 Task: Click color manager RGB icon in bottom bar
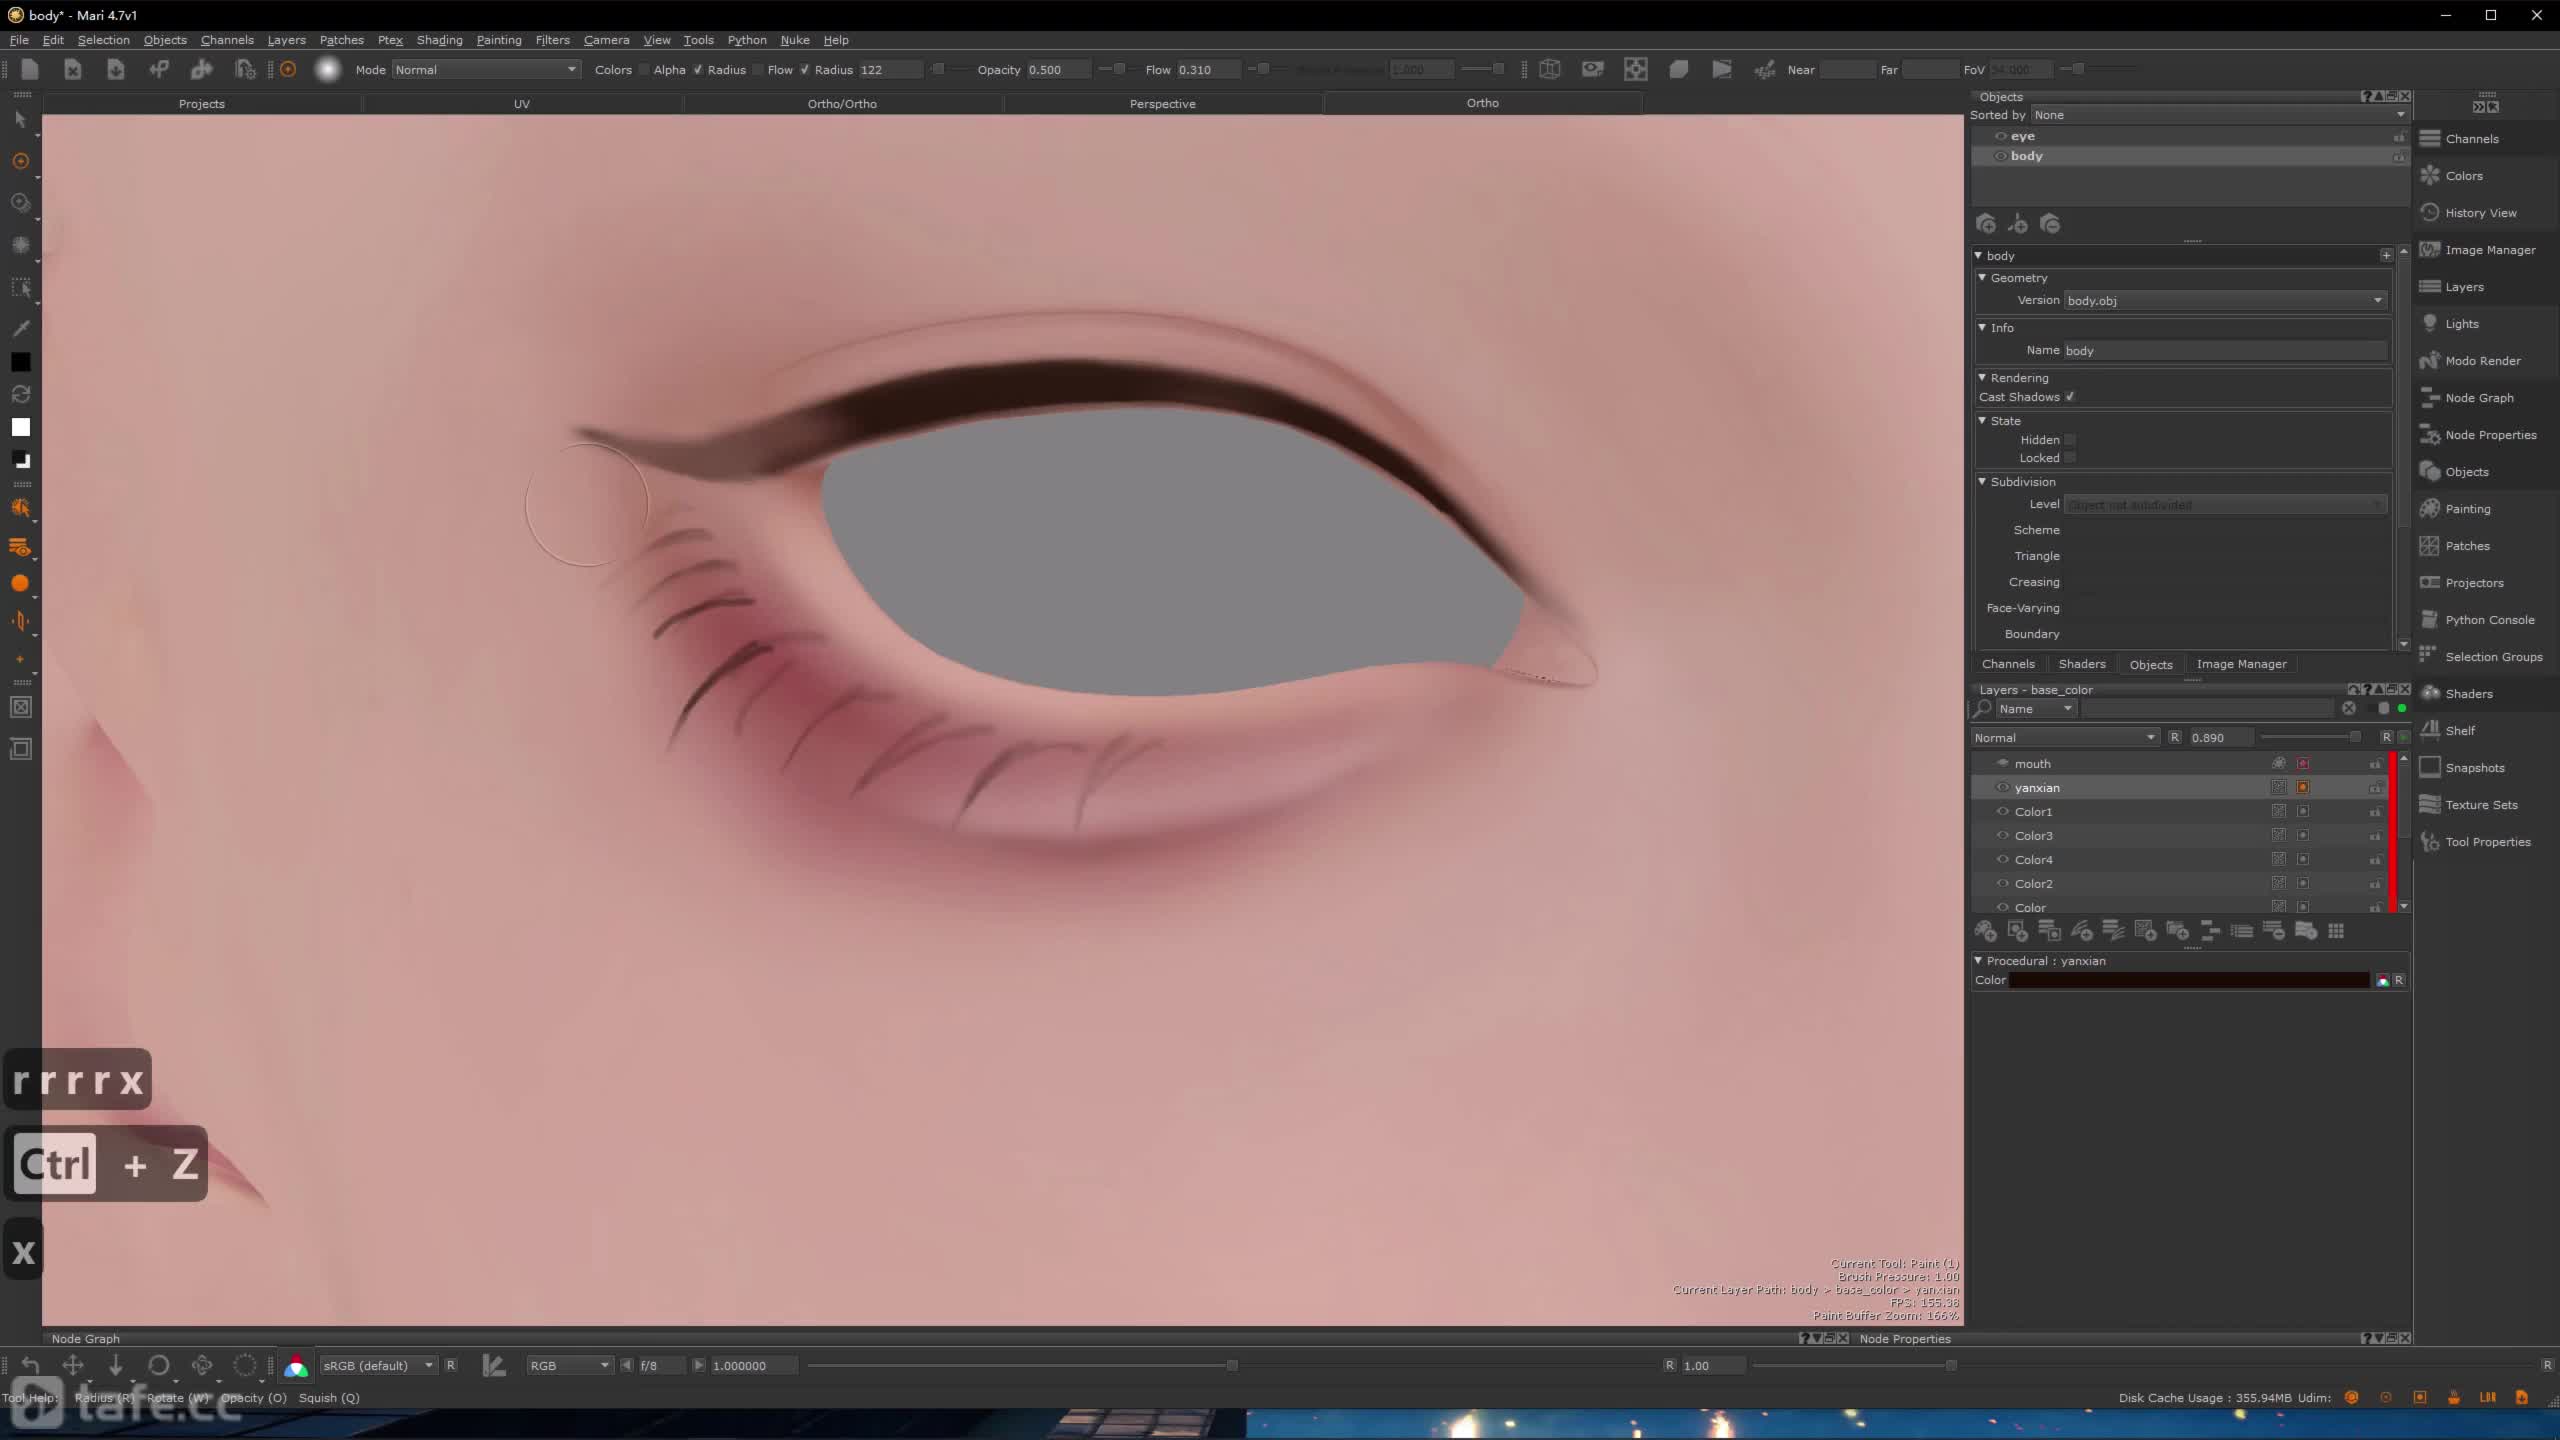(296, 1366)
